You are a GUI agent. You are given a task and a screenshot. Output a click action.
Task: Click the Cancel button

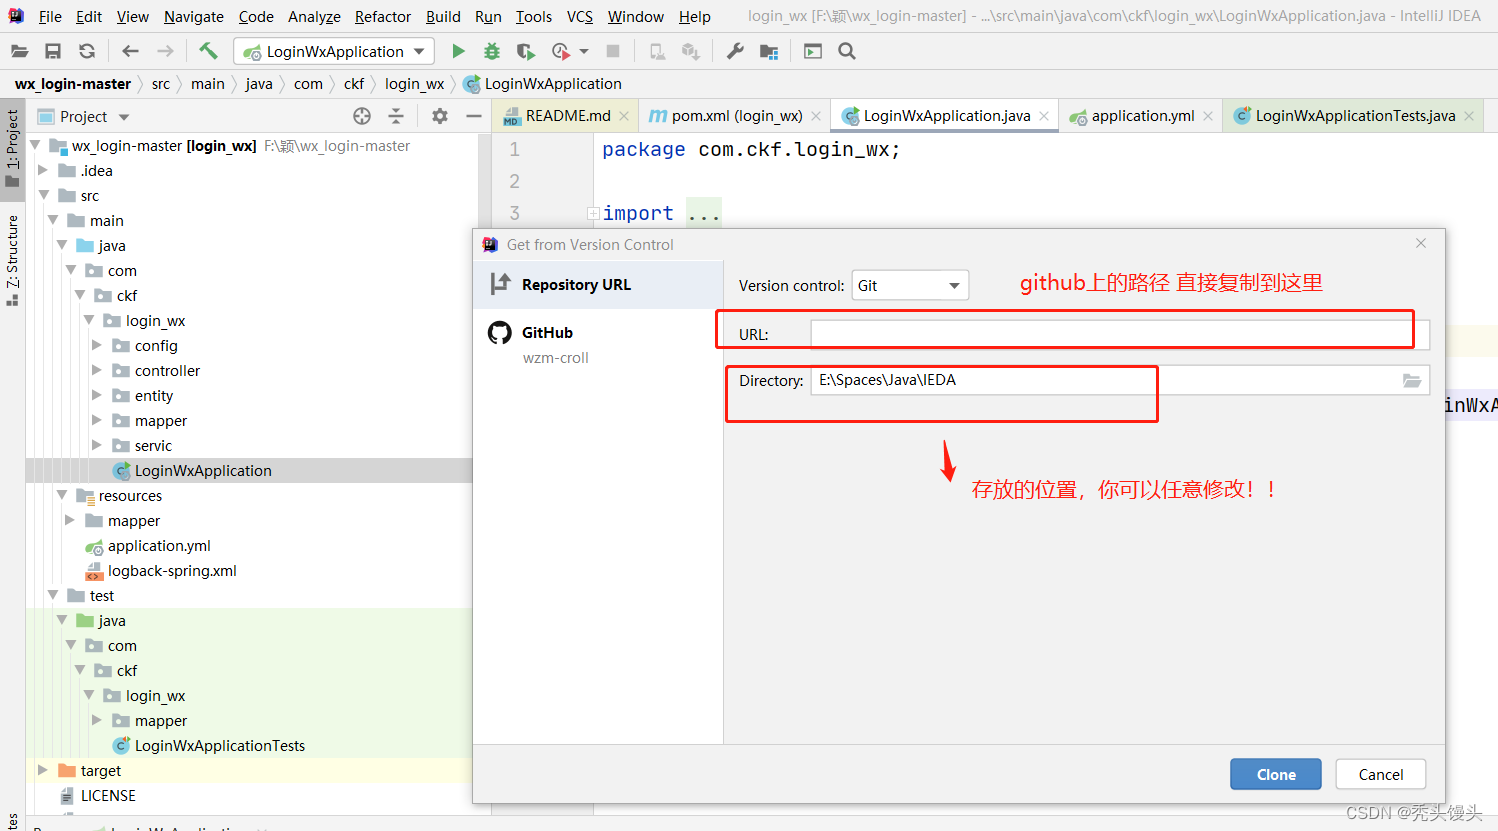1381,775
